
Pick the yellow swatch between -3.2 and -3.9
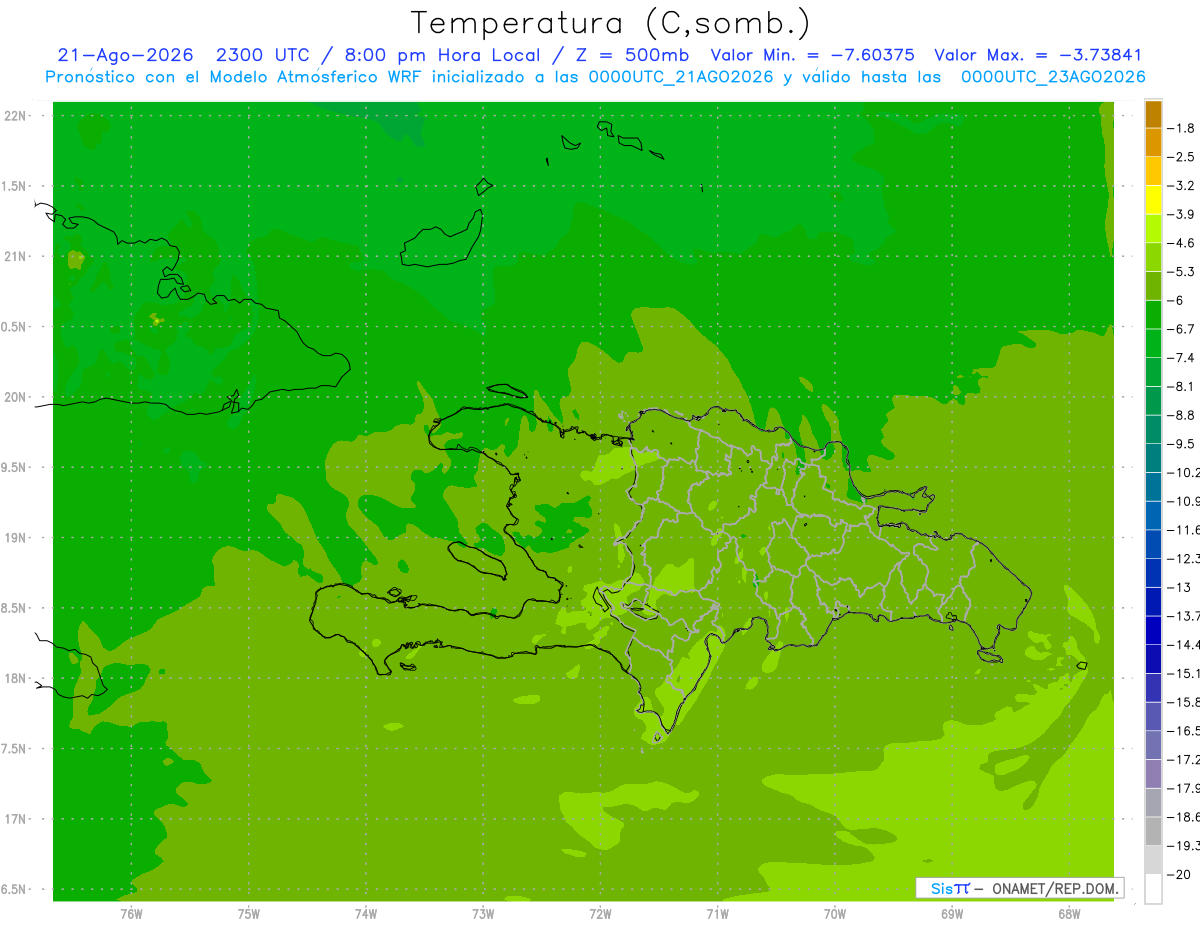tap(1153, 200)
